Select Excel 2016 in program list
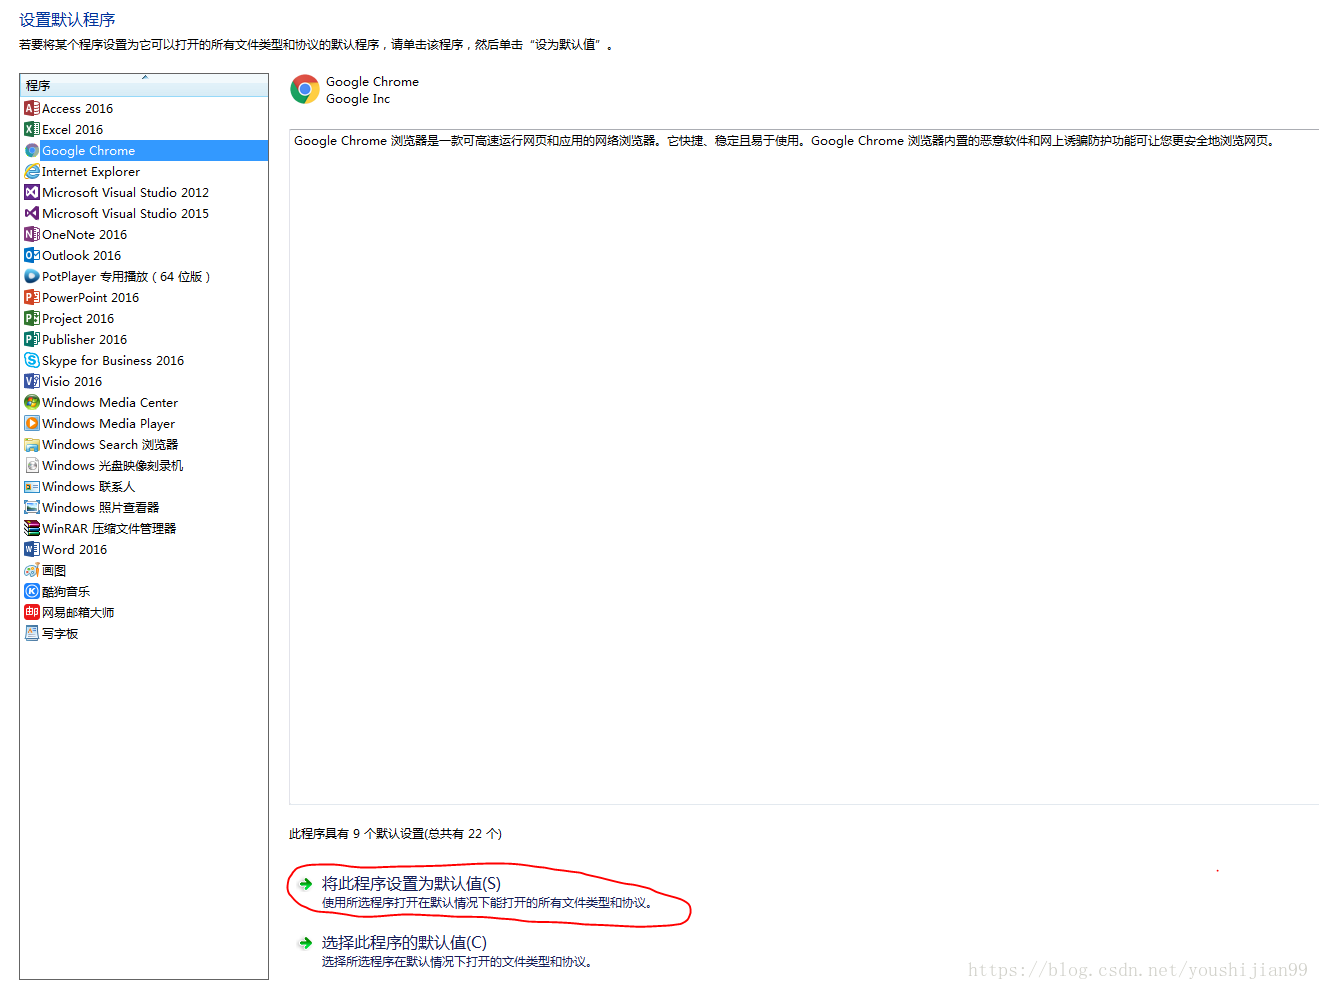This screenshot has width=1319, height=990. 72,129
